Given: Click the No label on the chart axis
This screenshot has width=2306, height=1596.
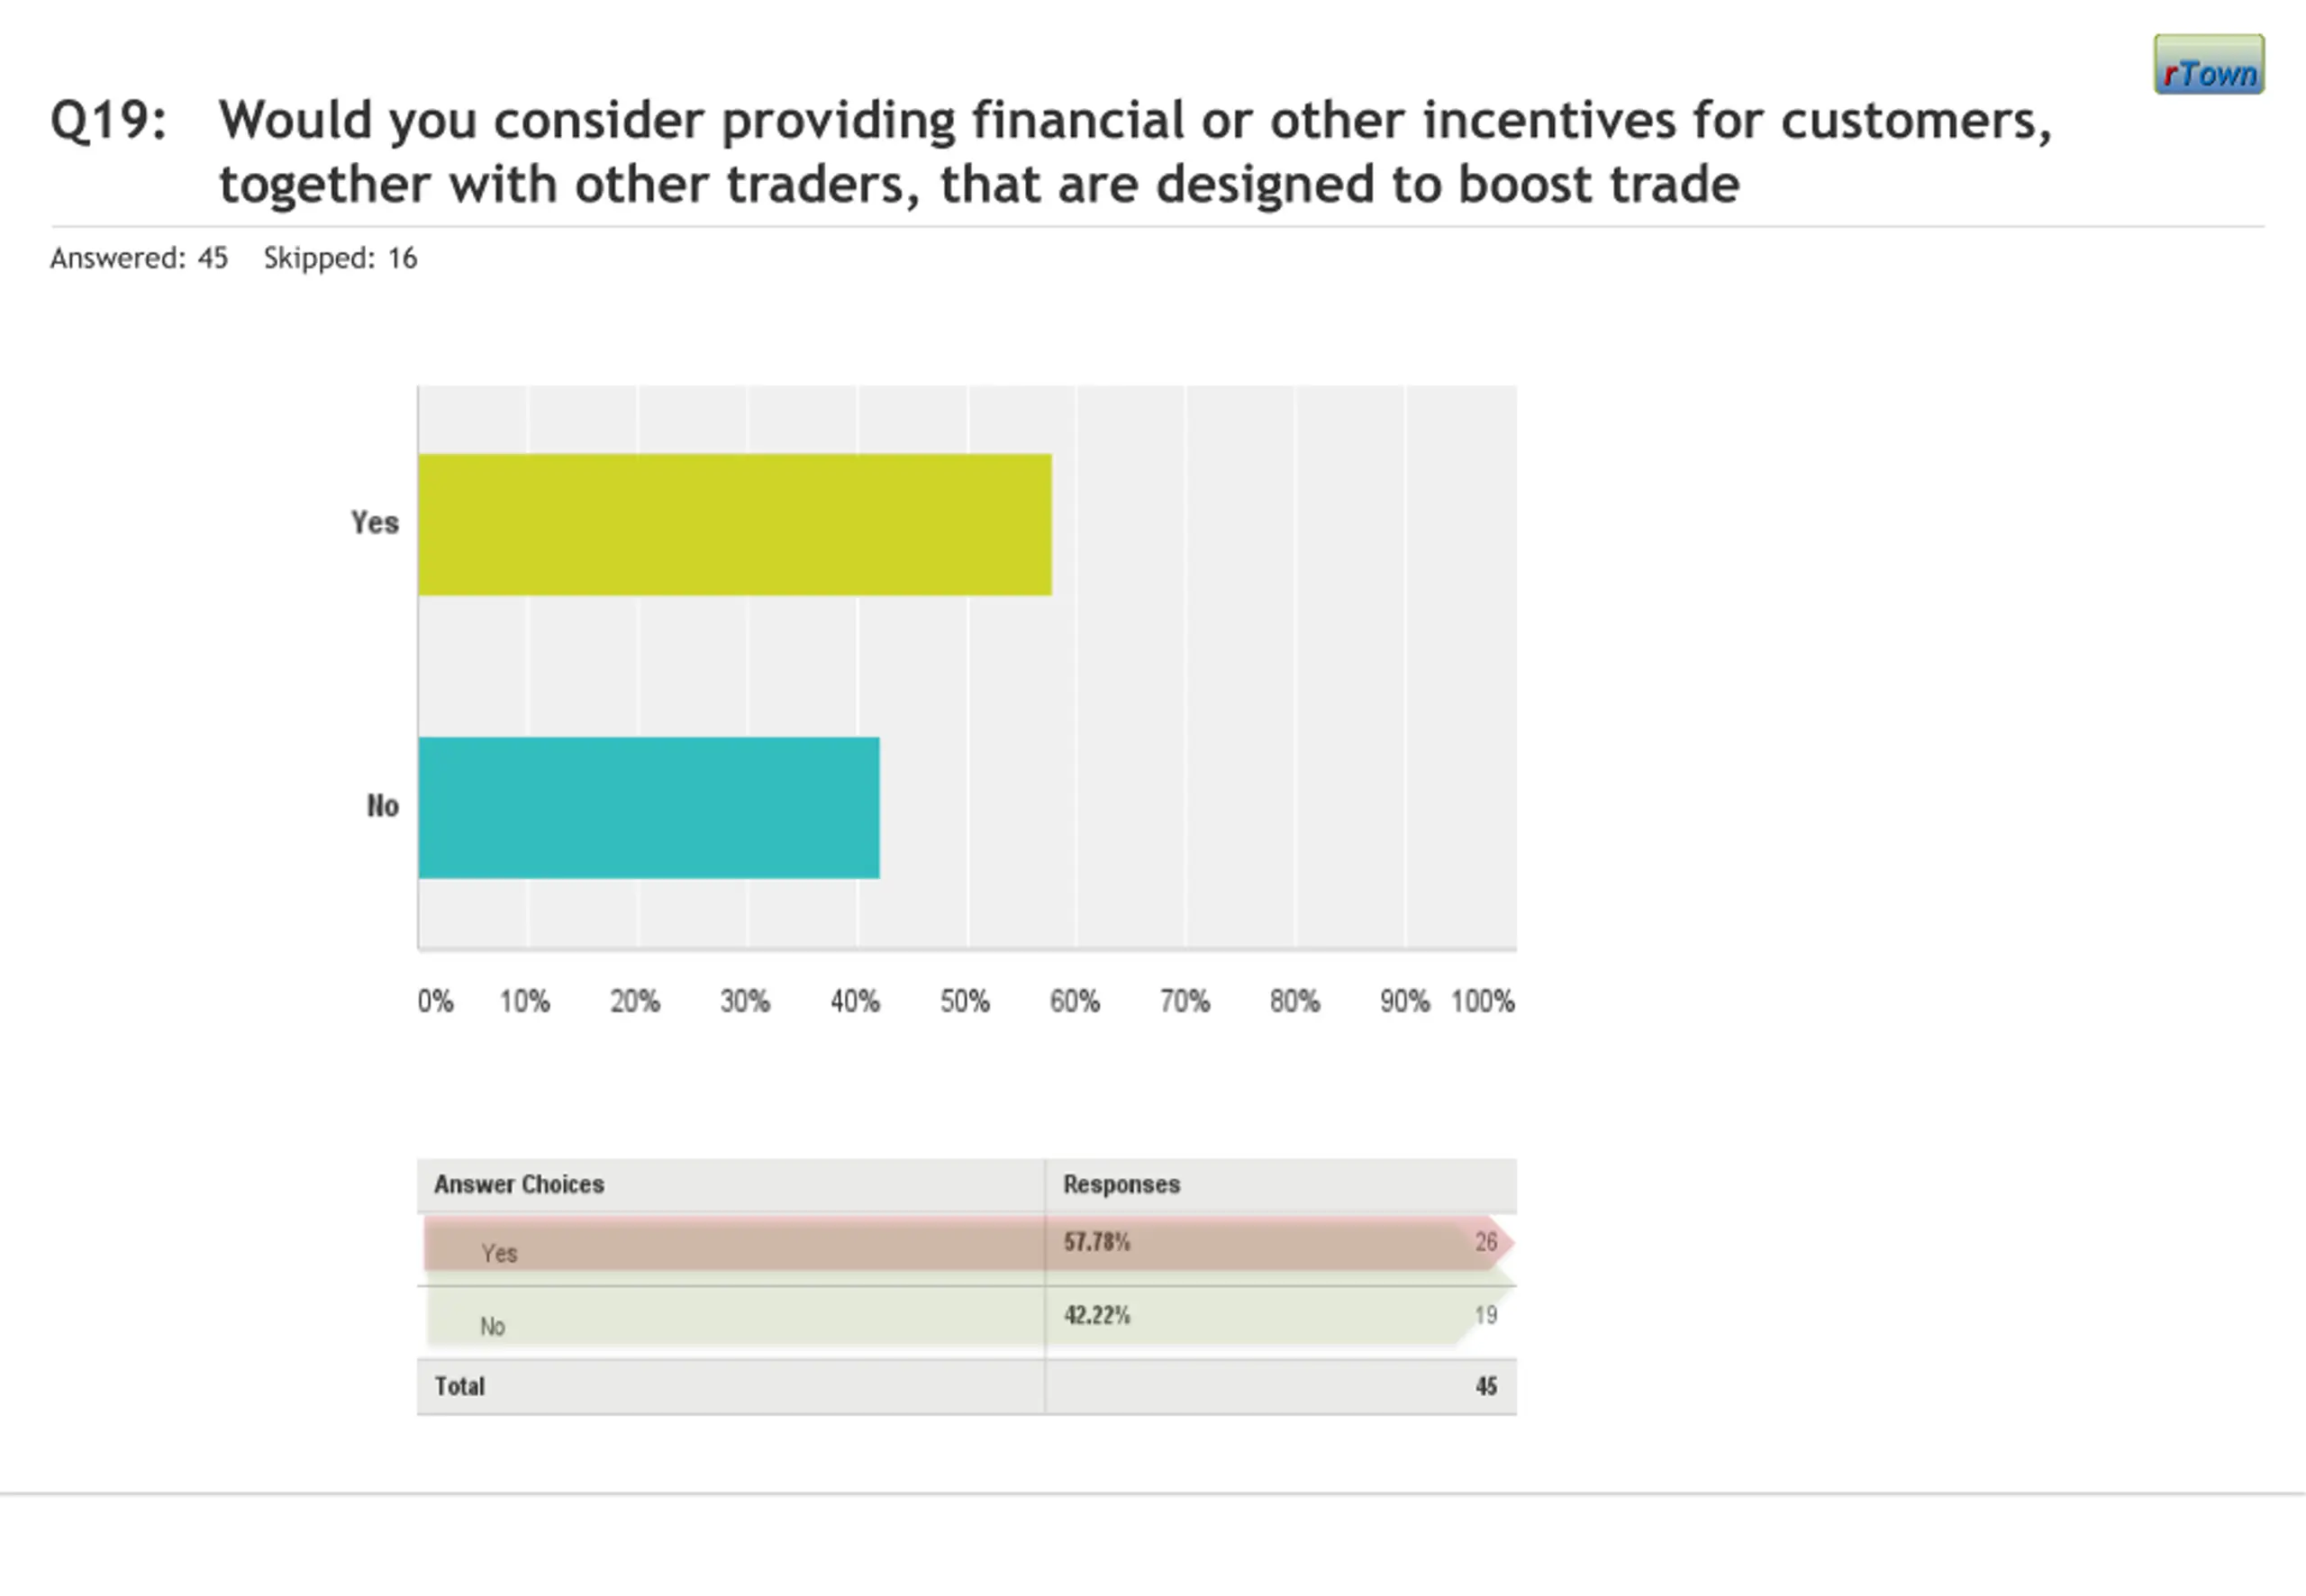Looking at the screenshot, I should pyautogui.click(x=383, y=806).
